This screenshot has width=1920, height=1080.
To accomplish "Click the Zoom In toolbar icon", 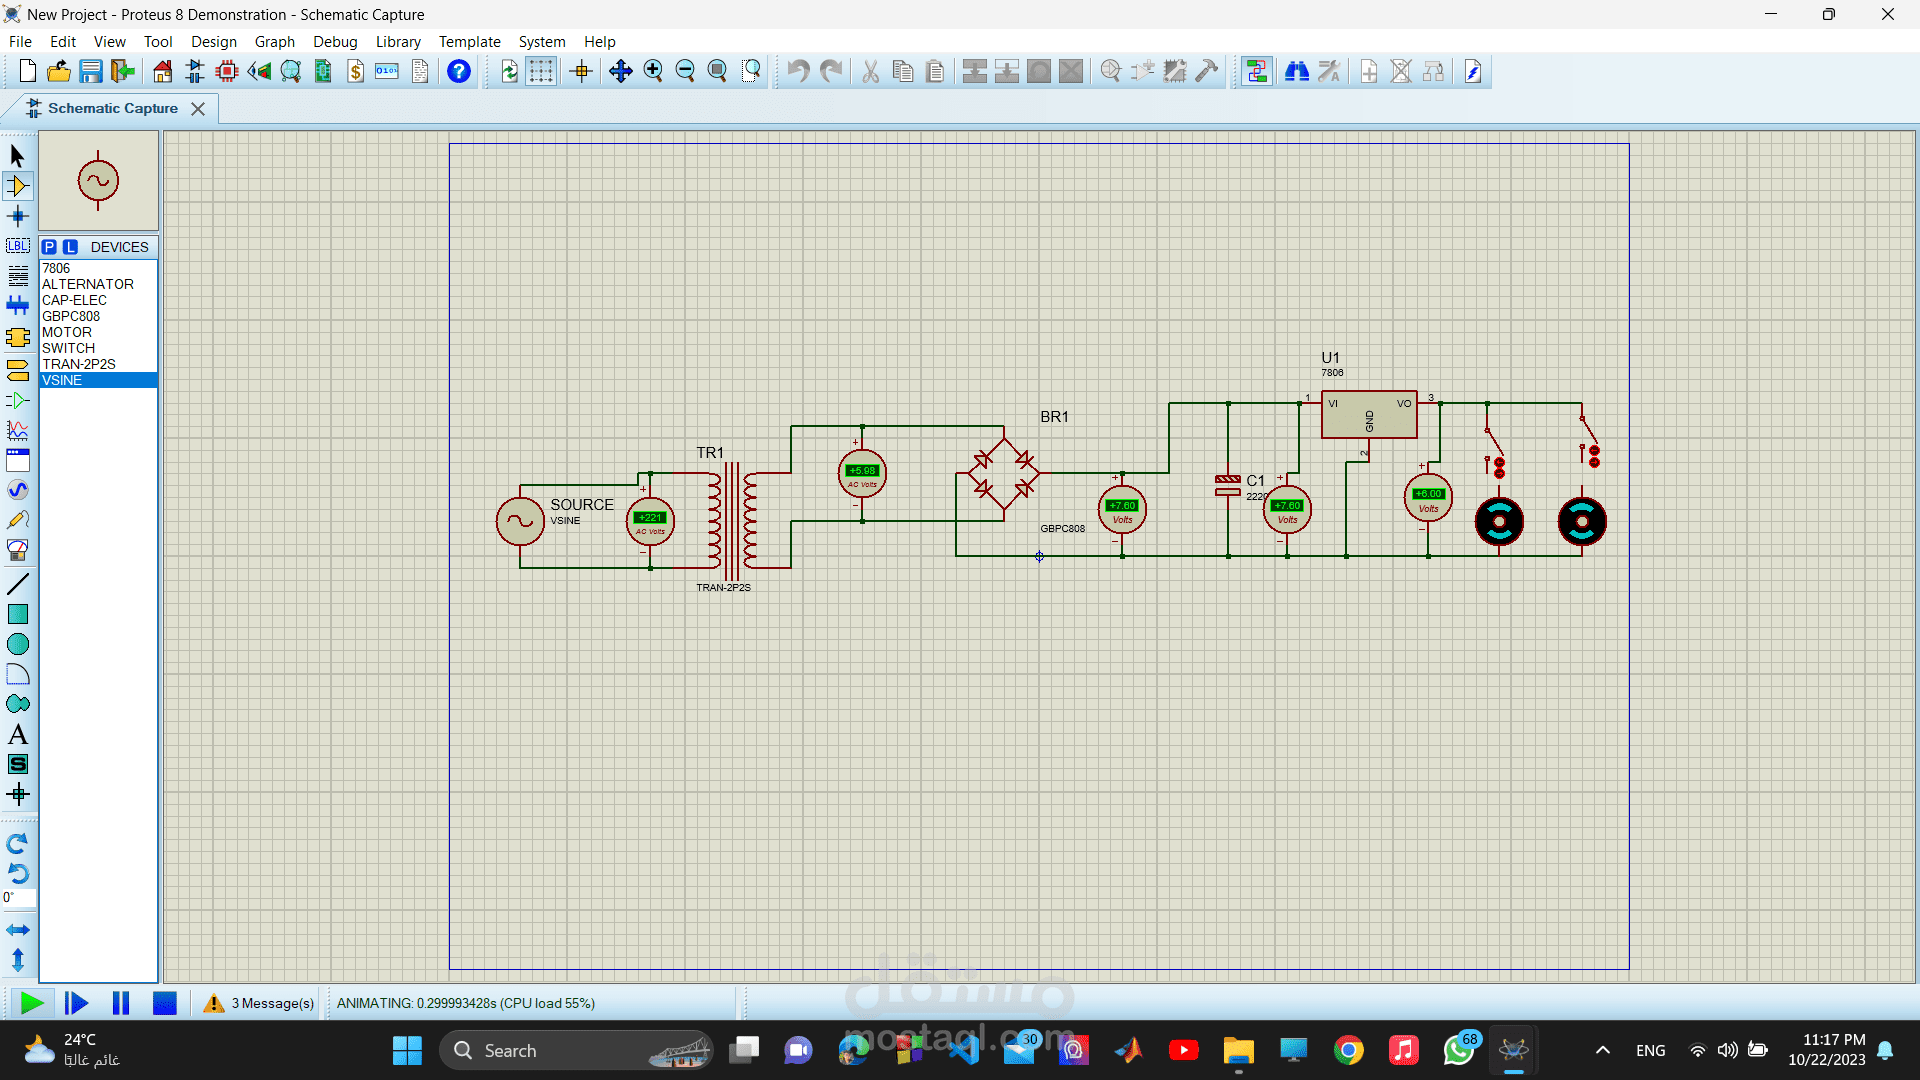I will coord(654,71).
